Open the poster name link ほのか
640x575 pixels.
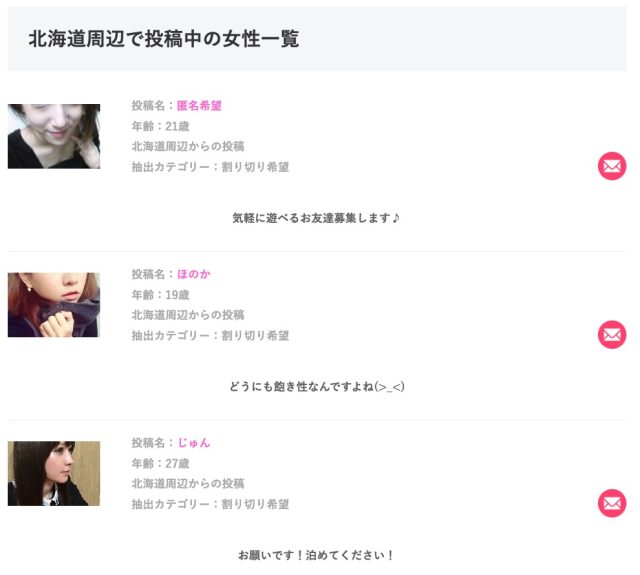pos(193,274)
